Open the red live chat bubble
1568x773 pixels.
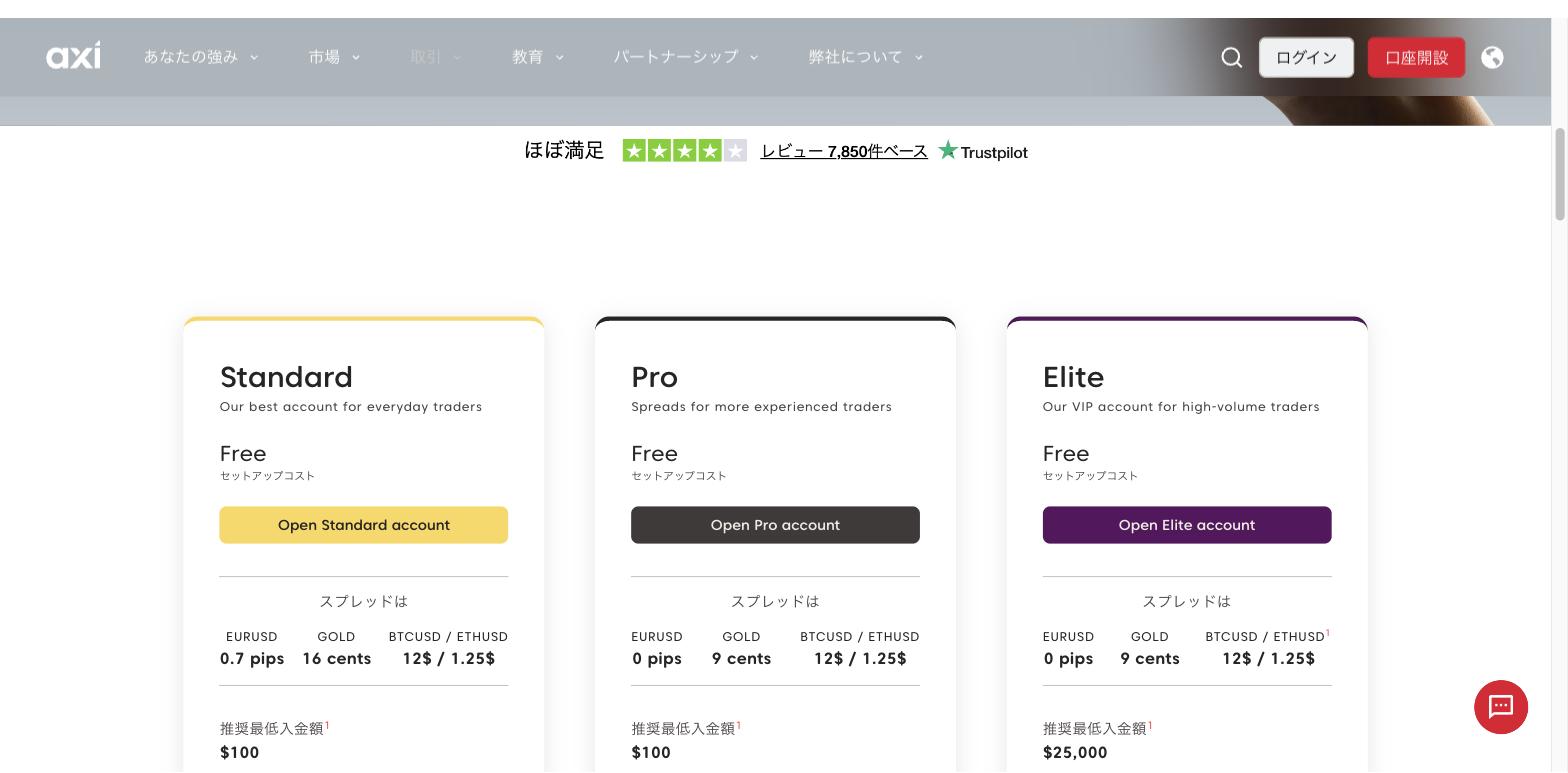point(1501,707)
